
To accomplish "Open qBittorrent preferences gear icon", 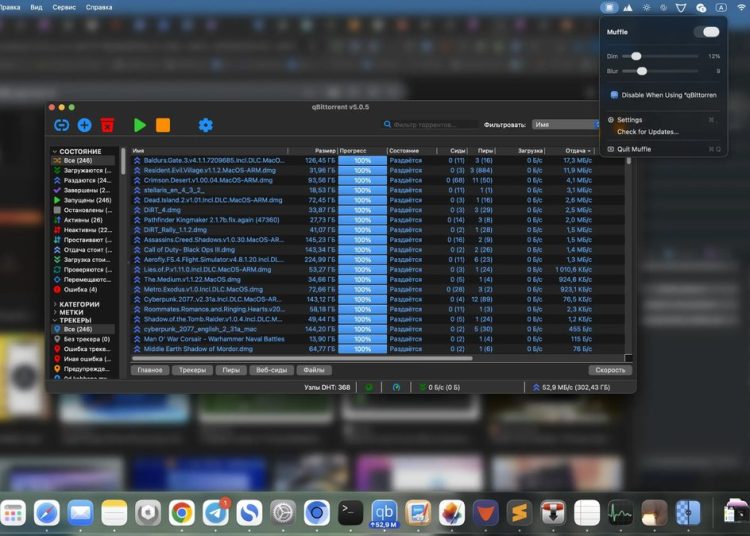I will click(x=205, y=125).
